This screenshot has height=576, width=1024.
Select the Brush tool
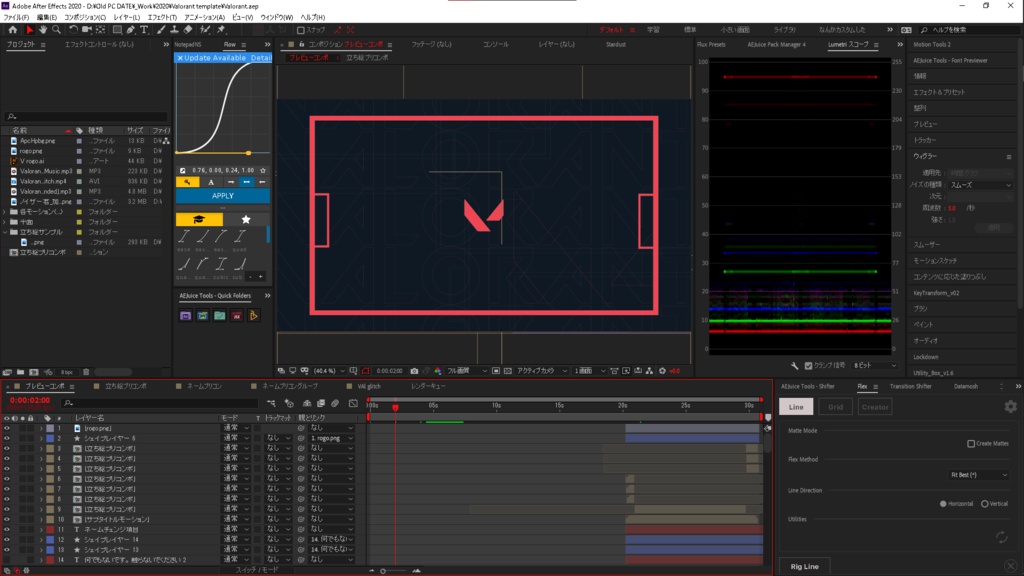click(161, 30)
